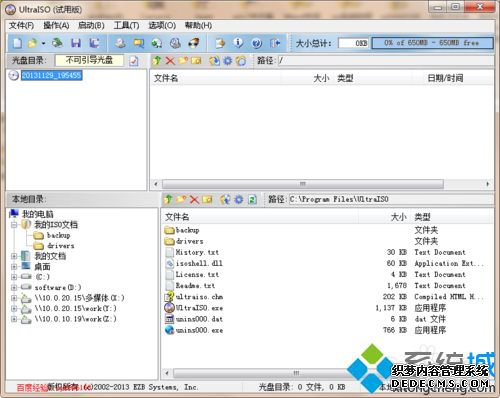
Task: Click the Open CD/DVD green disc icon
Action: point(57,43)
